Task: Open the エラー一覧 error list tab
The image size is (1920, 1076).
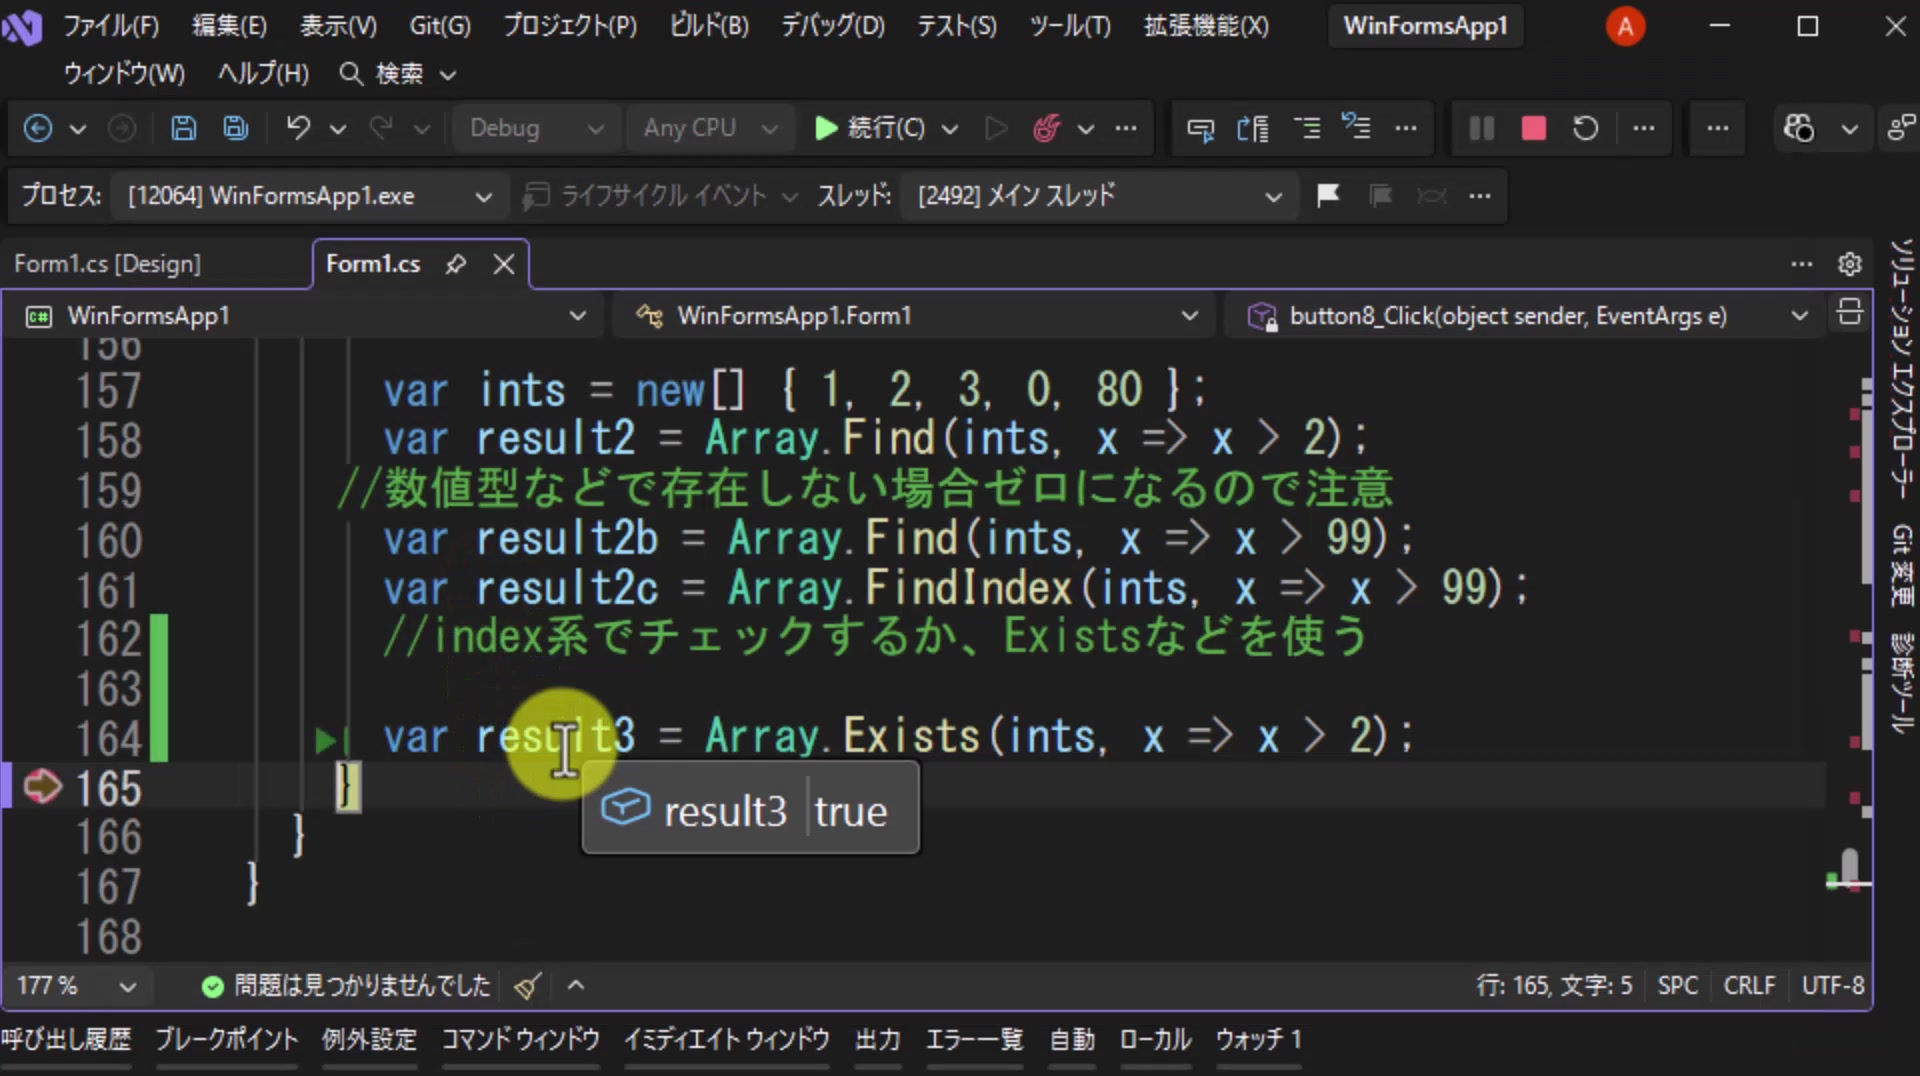Action: pos(975,1040)
